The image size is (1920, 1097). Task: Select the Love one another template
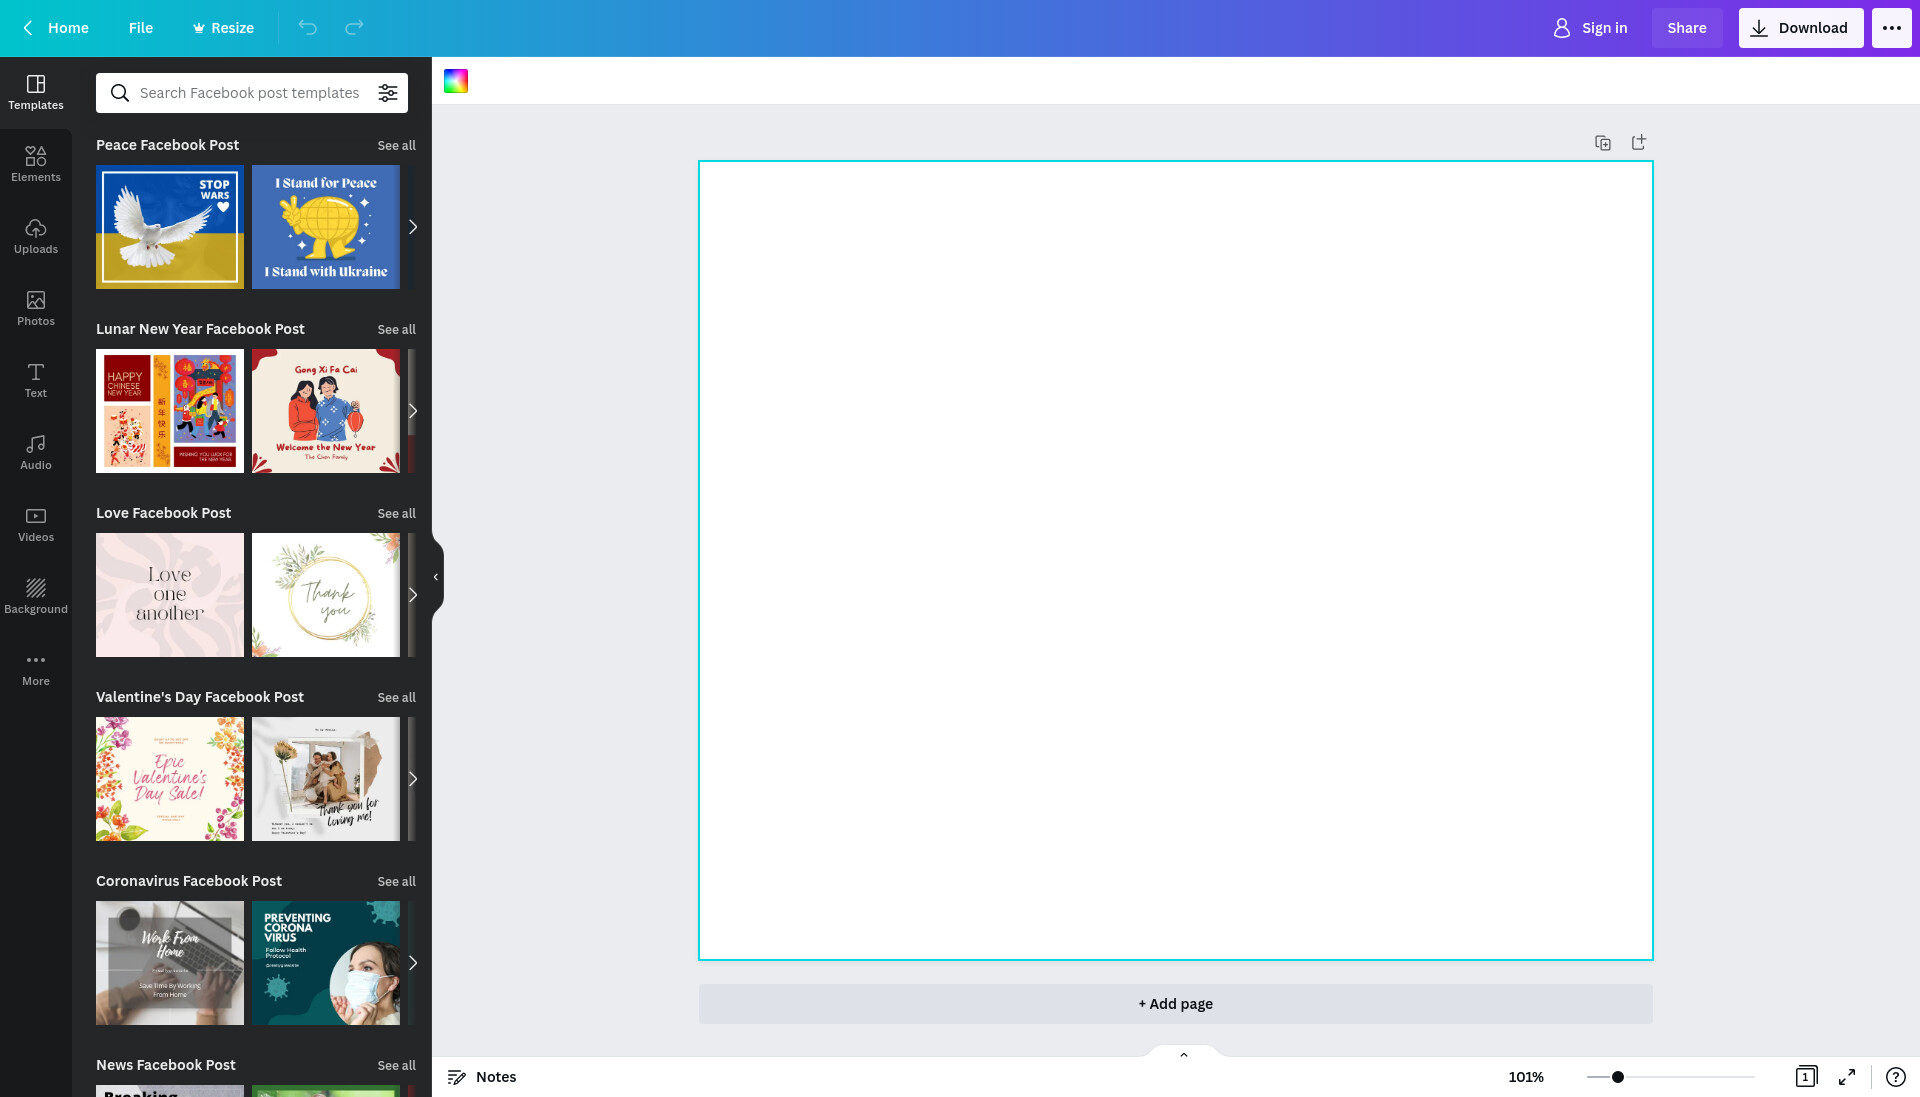click(x=170, y=595)
